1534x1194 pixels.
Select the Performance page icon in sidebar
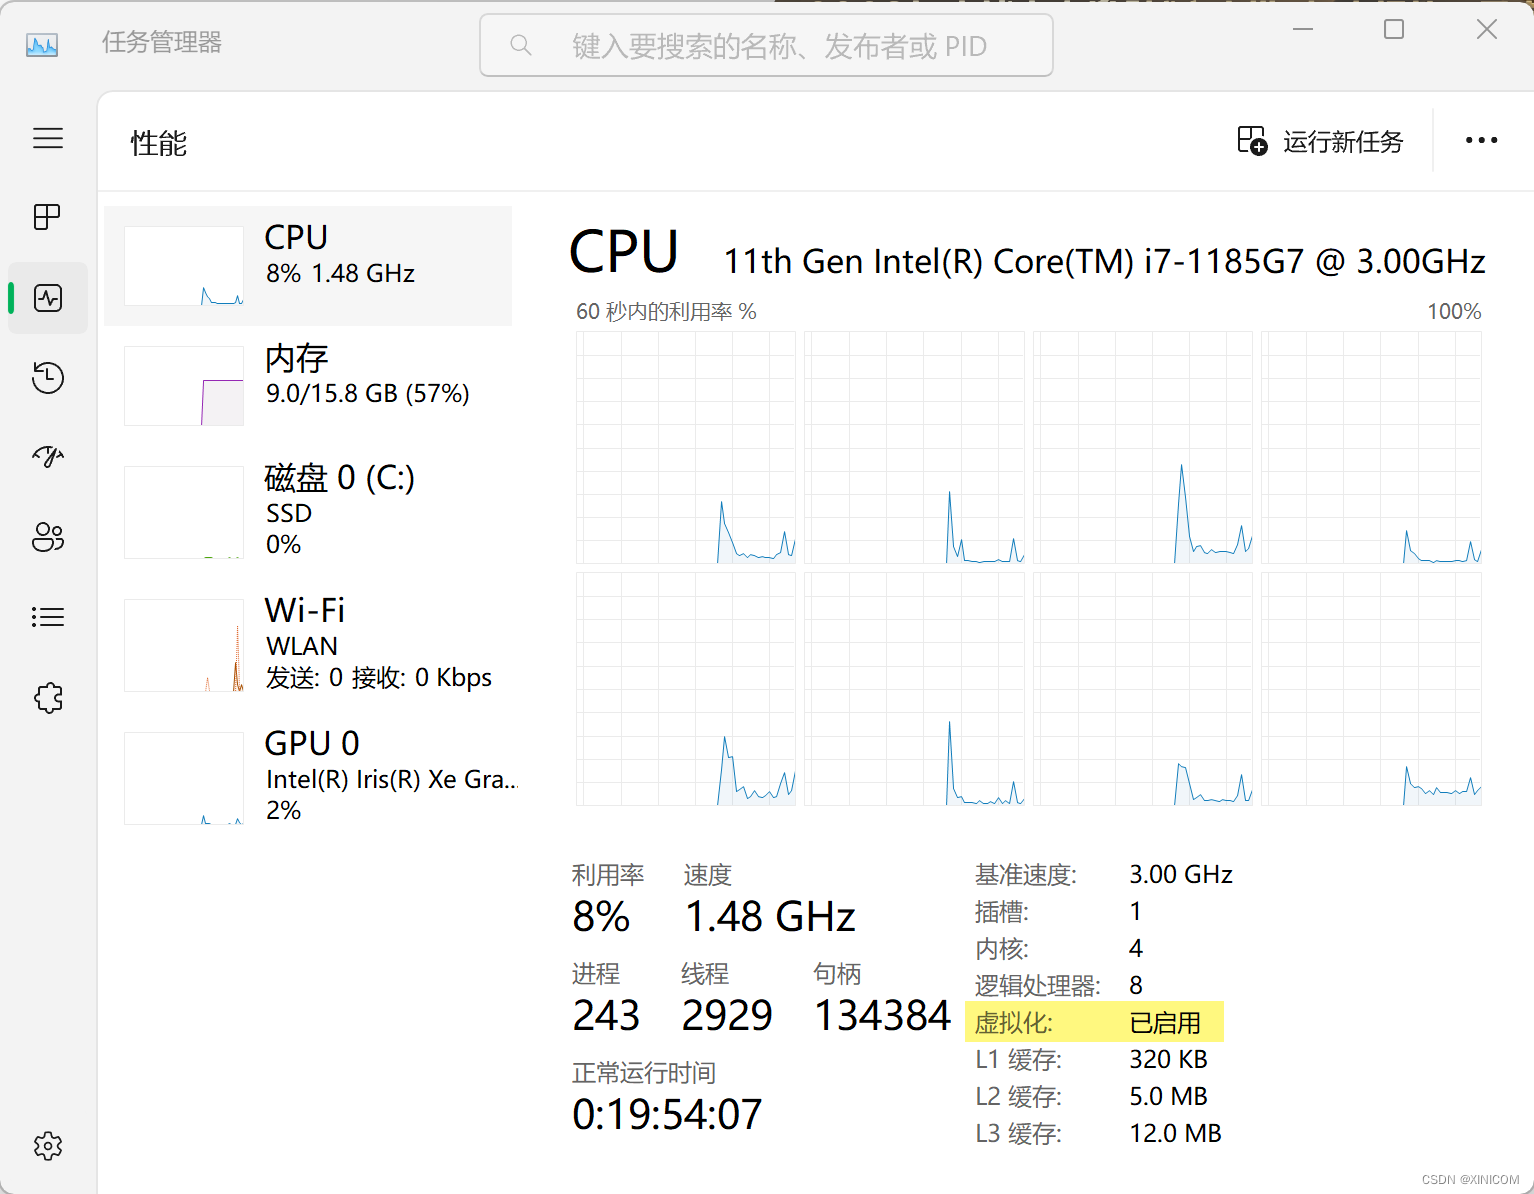[48, 298]
